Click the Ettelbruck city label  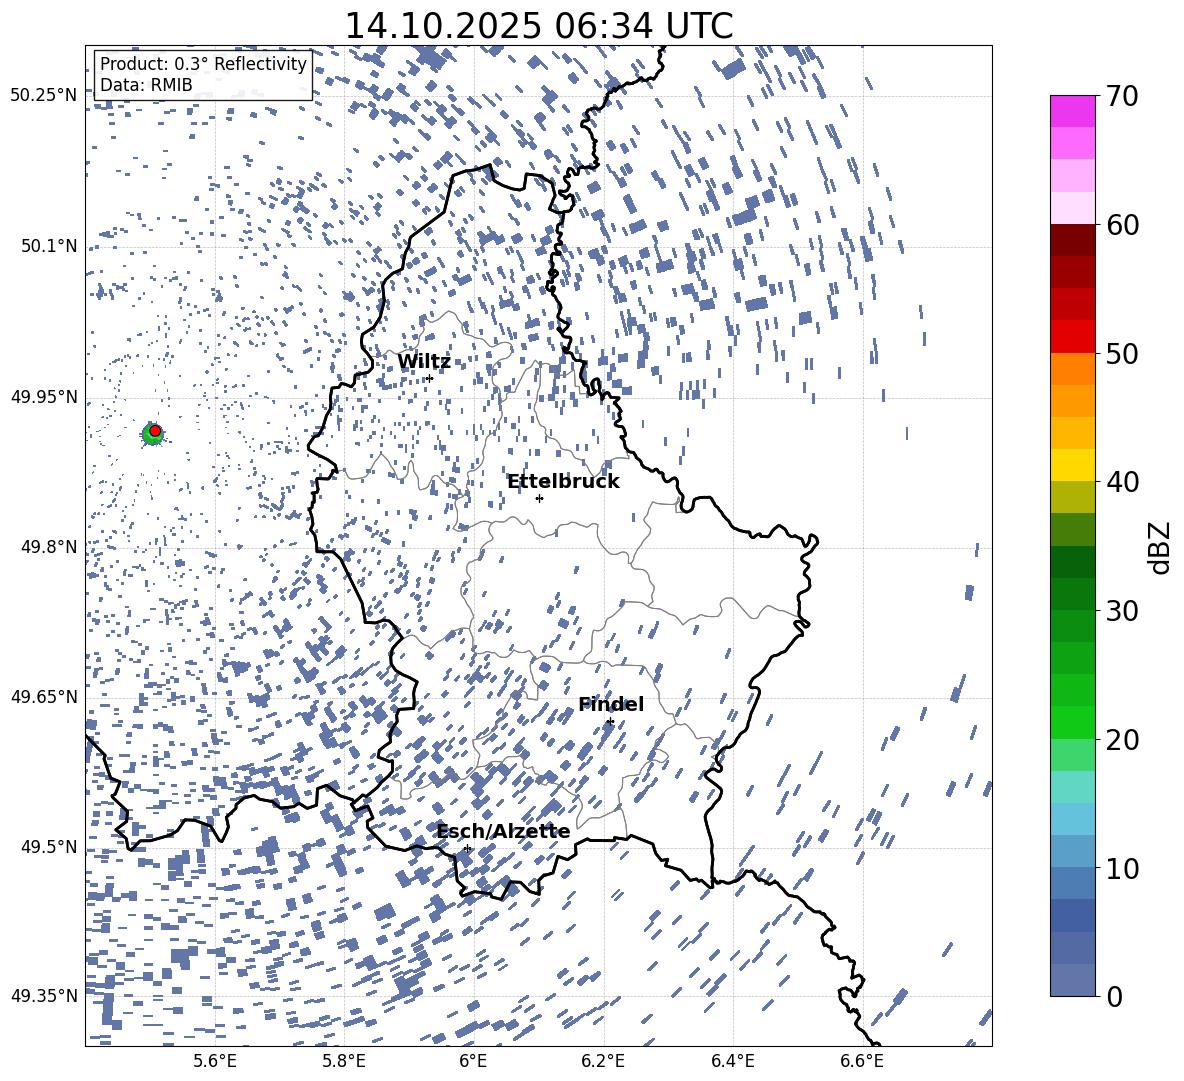coord(563,482)
